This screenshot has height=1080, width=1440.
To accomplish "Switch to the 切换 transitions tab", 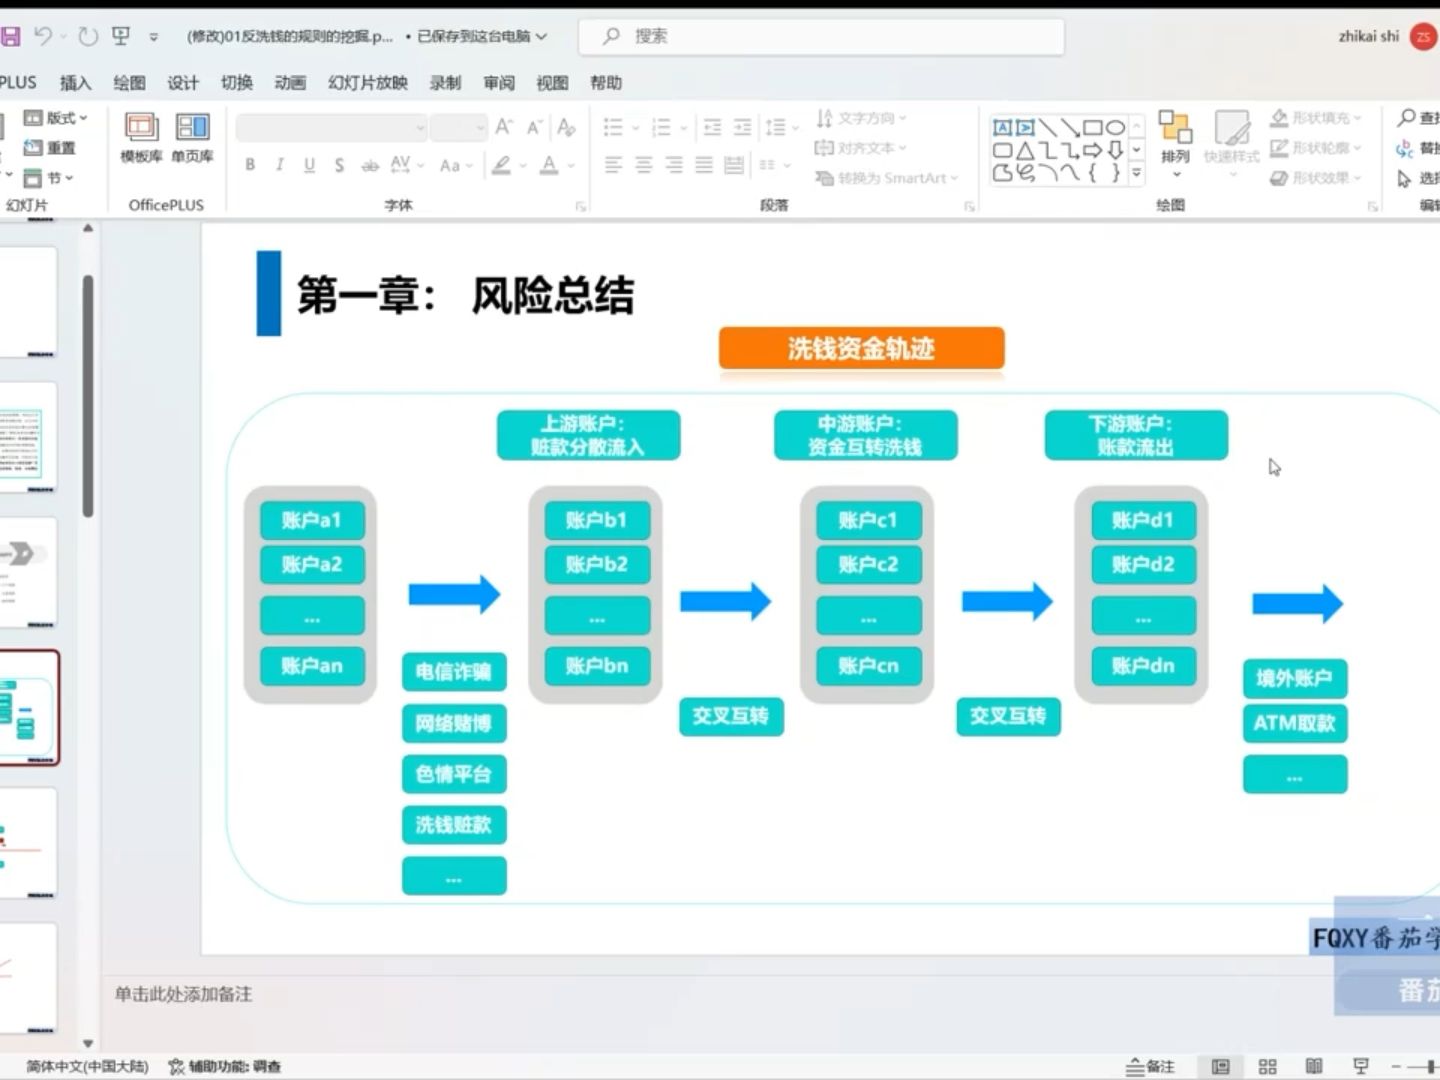I will point(236,83).
